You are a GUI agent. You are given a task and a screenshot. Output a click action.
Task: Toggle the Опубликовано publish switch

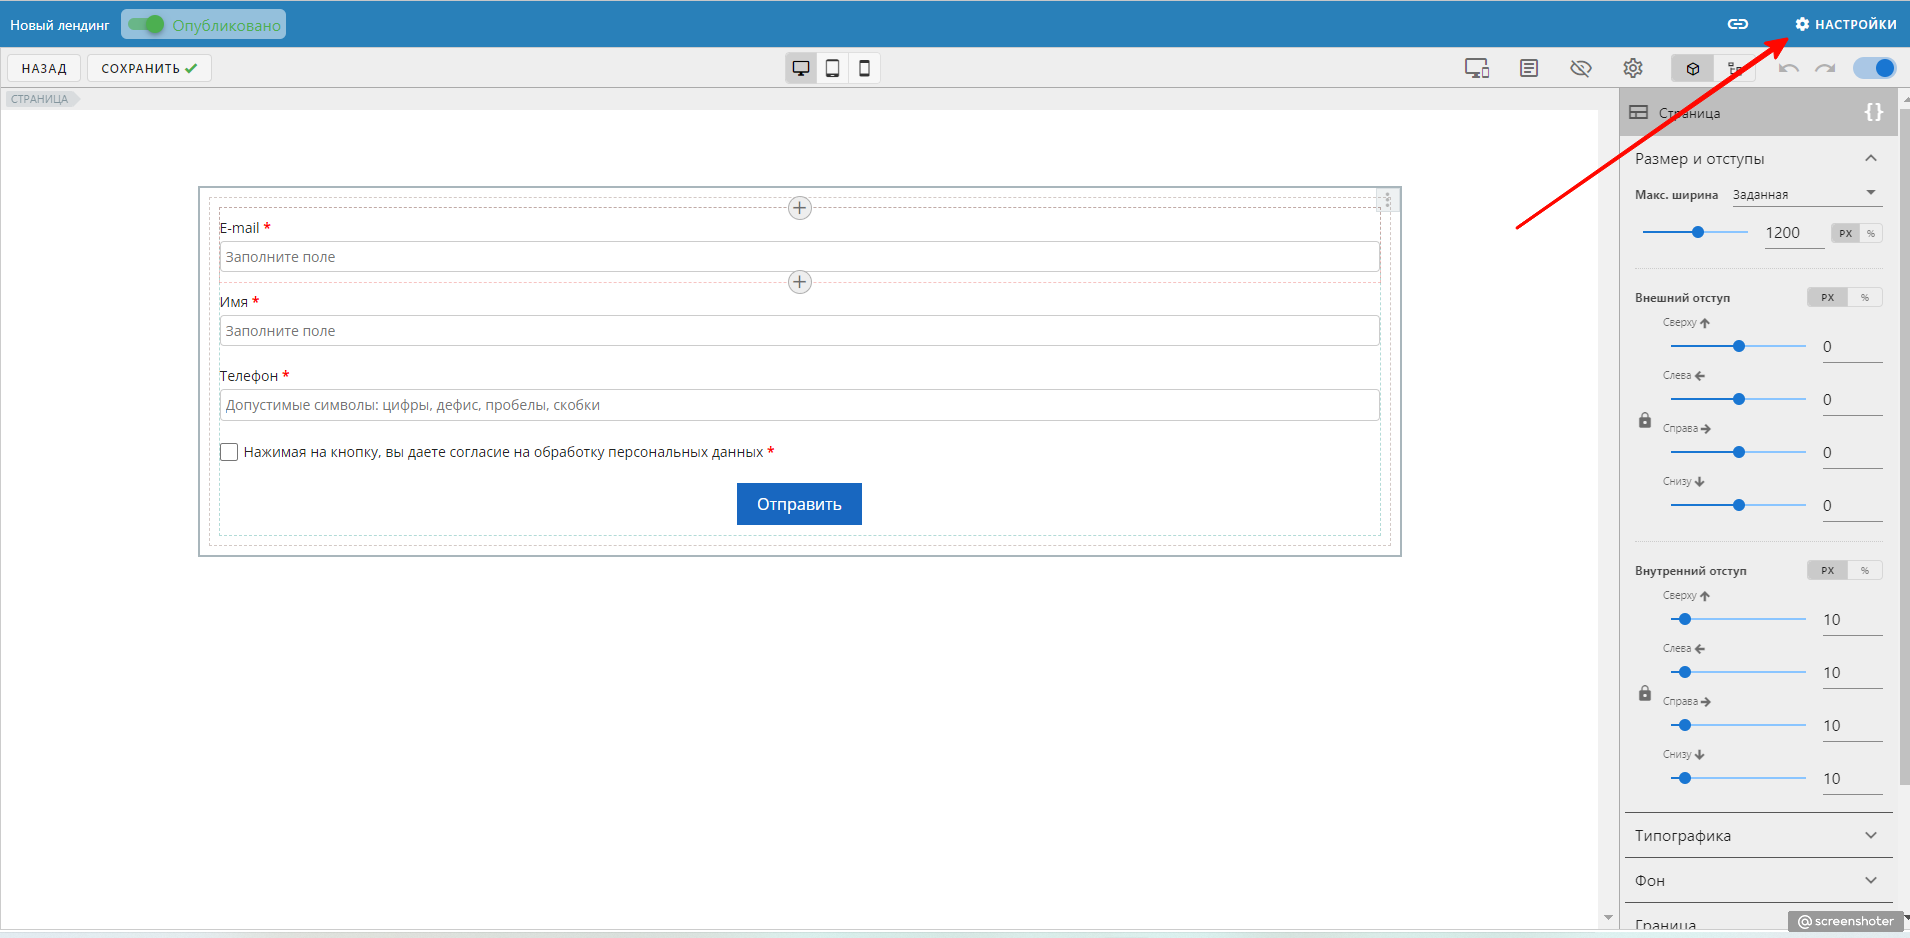146,24
